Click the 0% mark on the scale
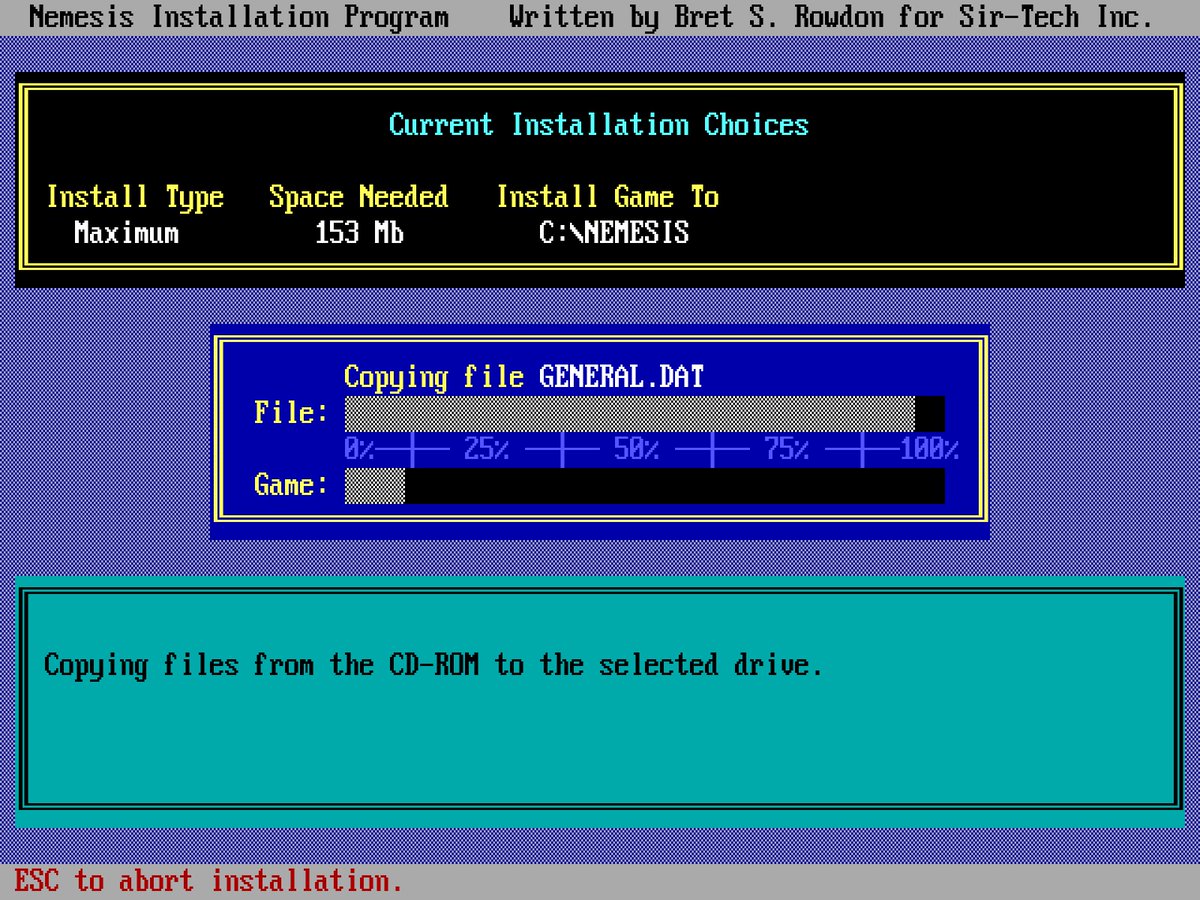1200x900 pixels. 359,450
